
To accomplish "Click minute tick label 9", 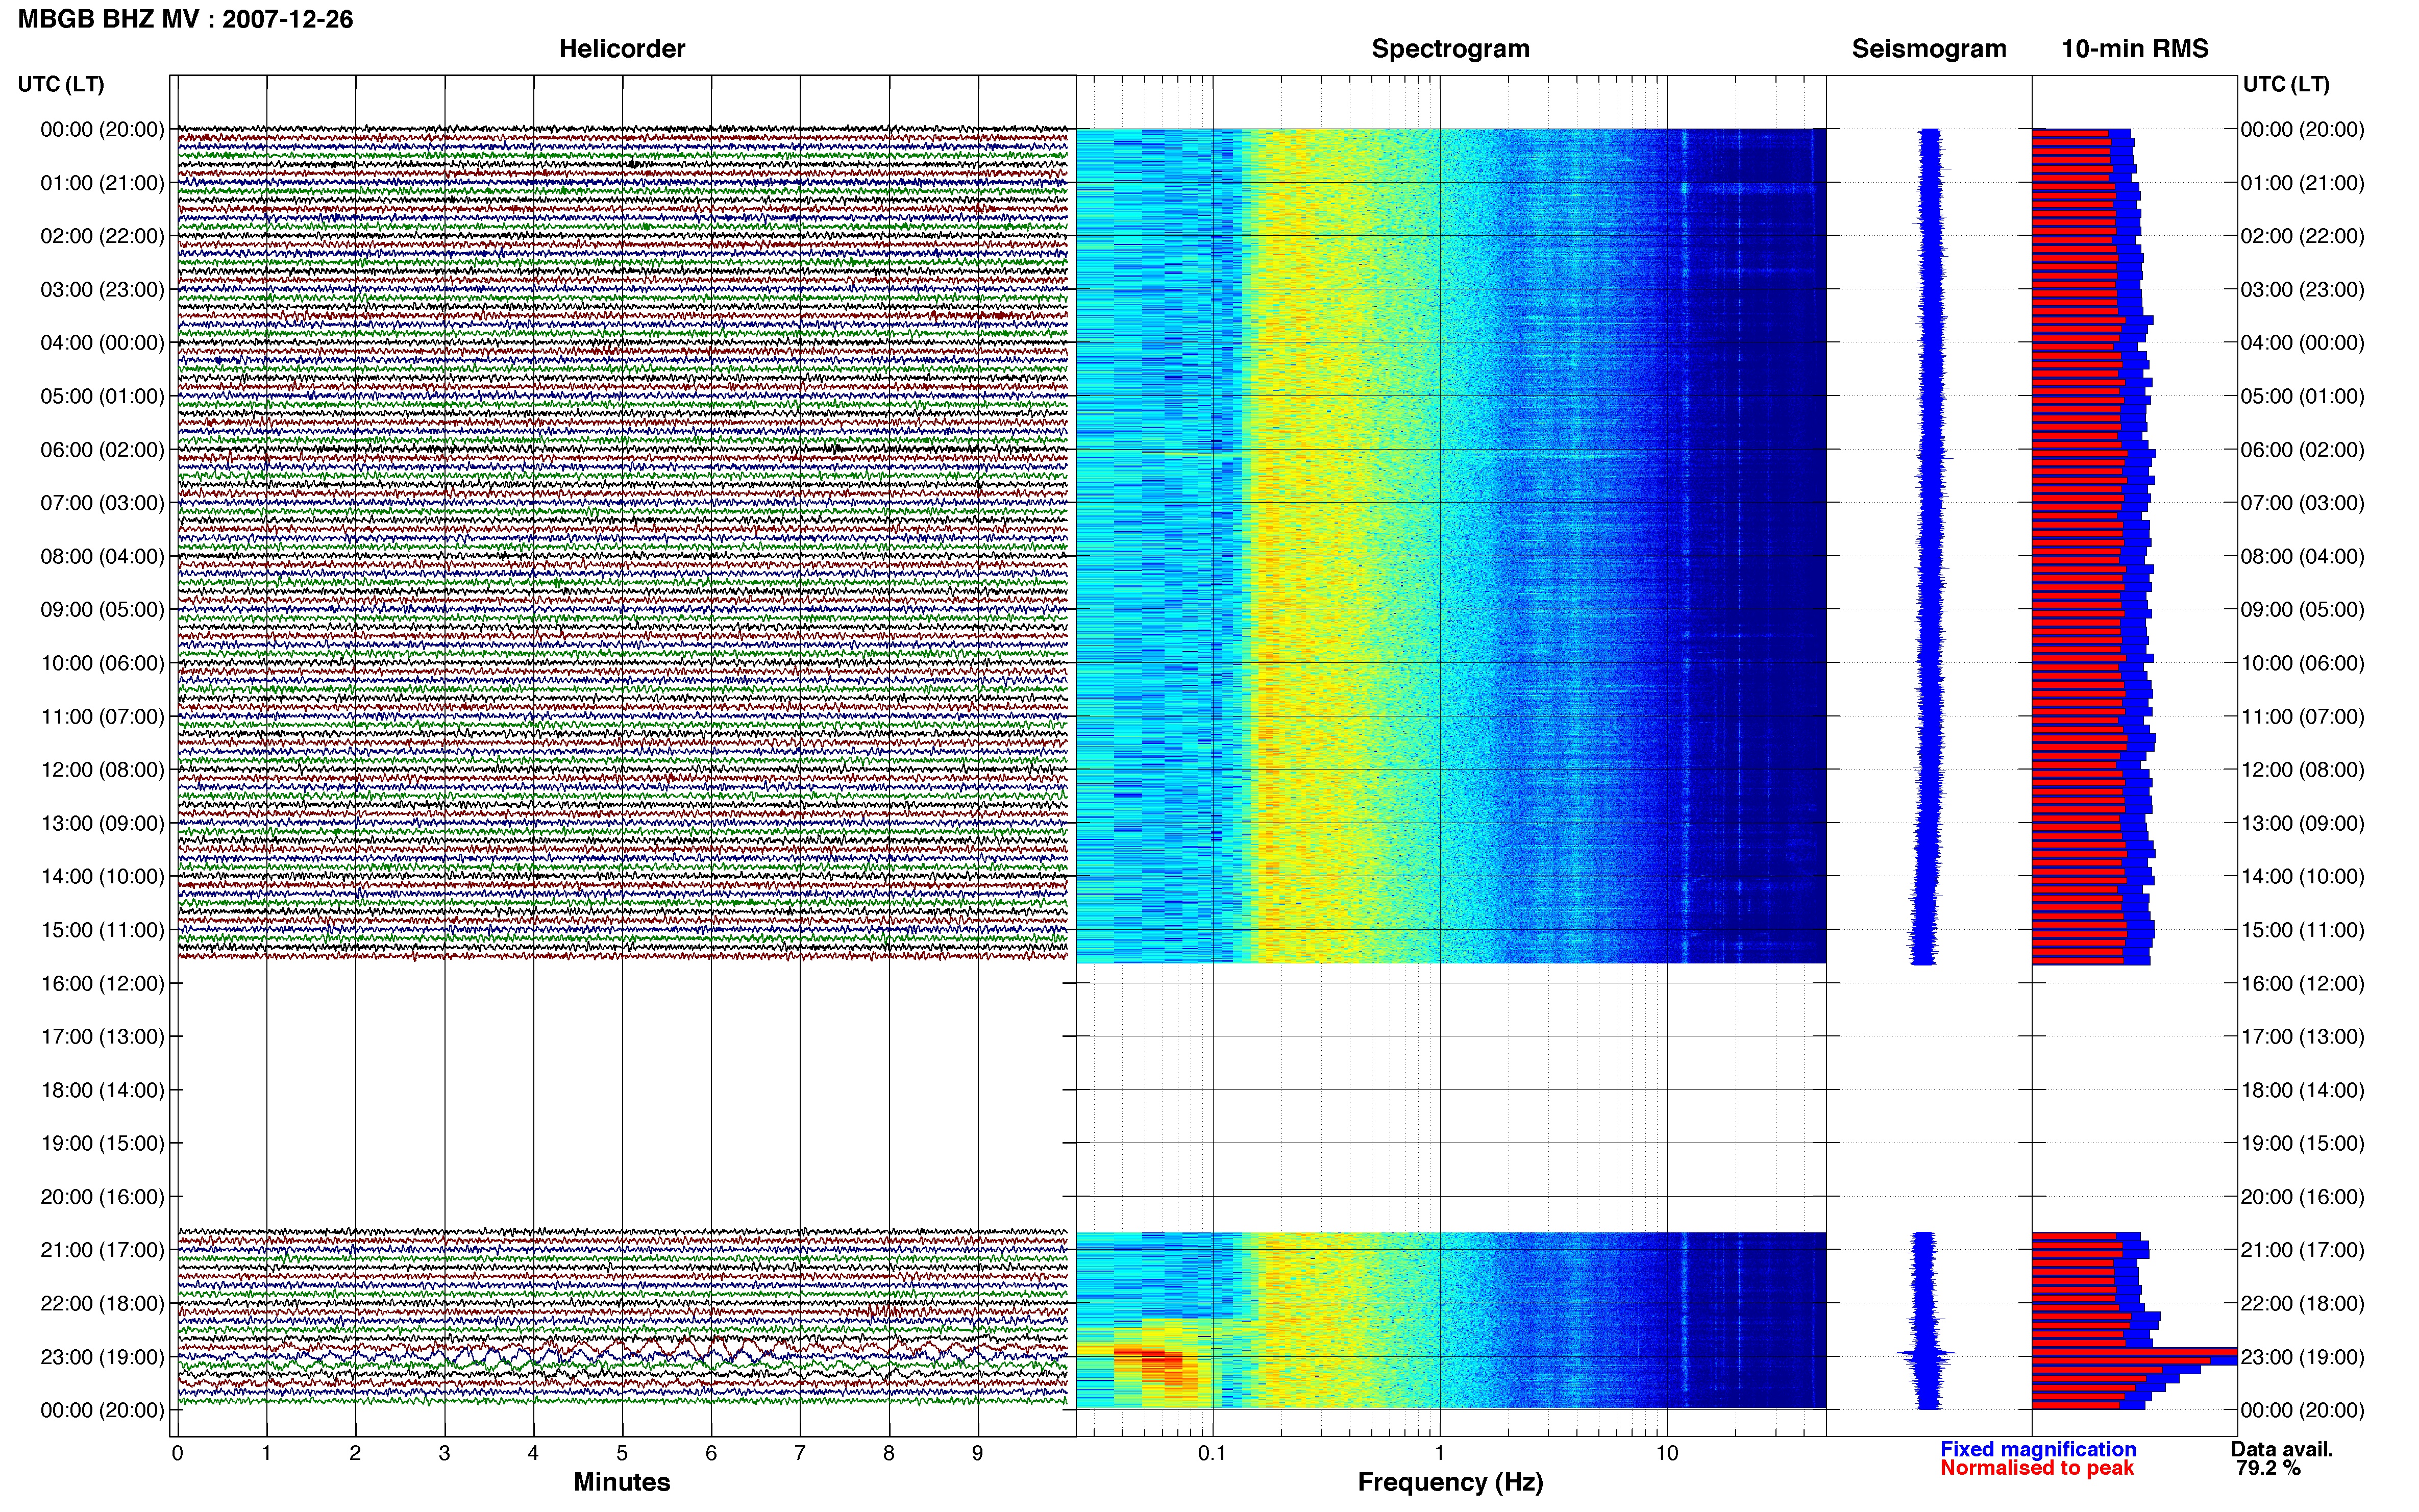I will [x=978, y=1454].
